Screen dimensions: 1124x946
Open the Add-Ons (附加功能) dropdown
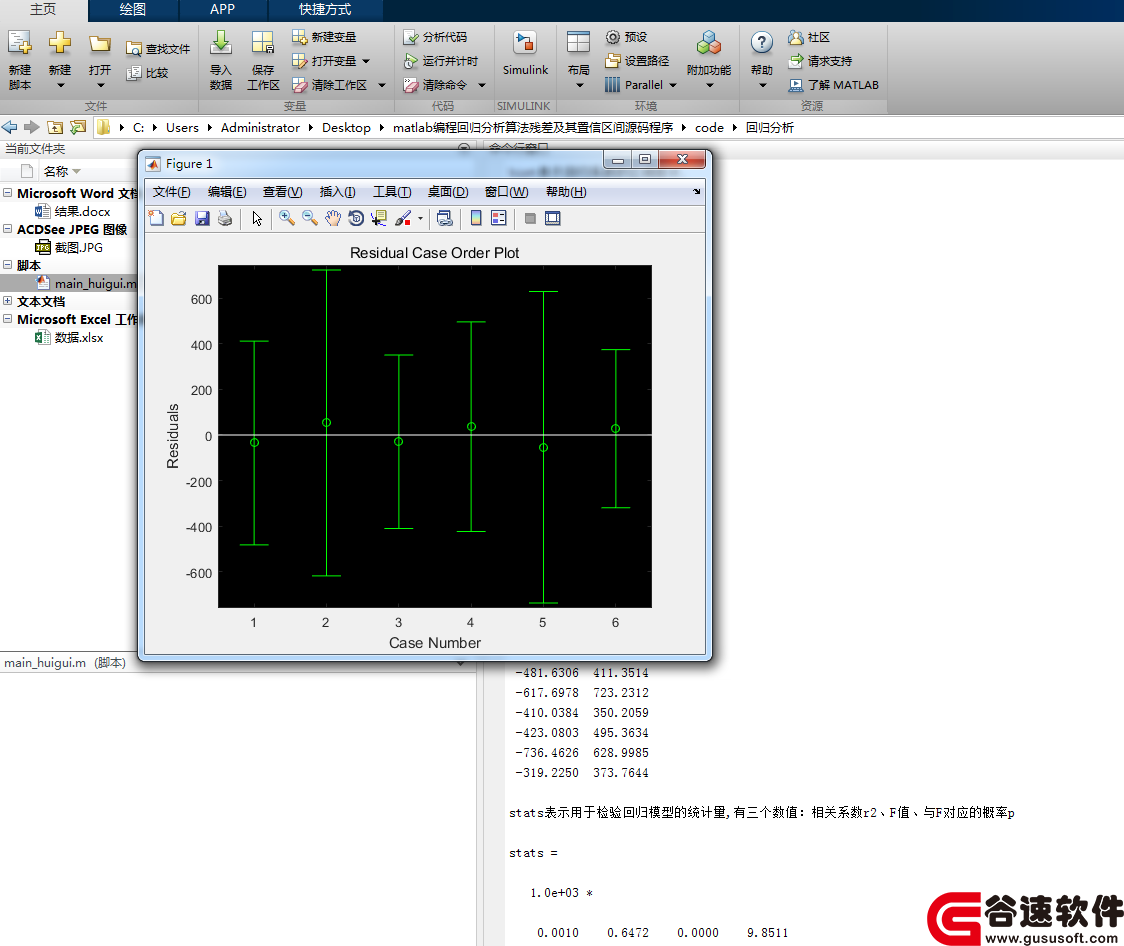tap(710, 85)
